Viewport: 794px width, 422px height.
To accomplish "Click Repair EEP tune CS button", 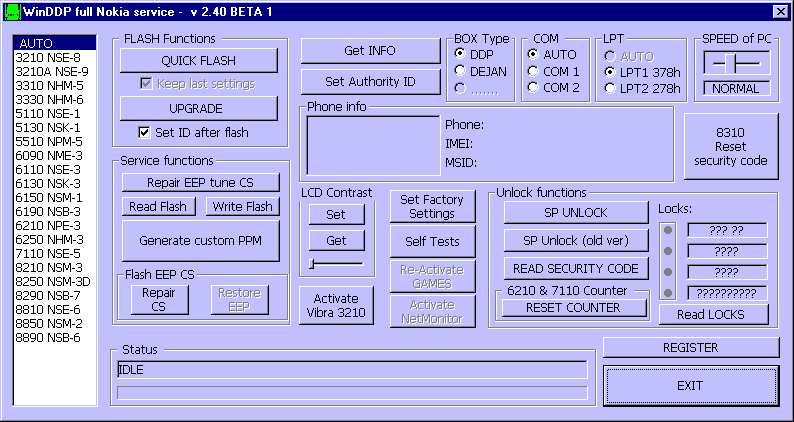I will (x=201, y=182).
